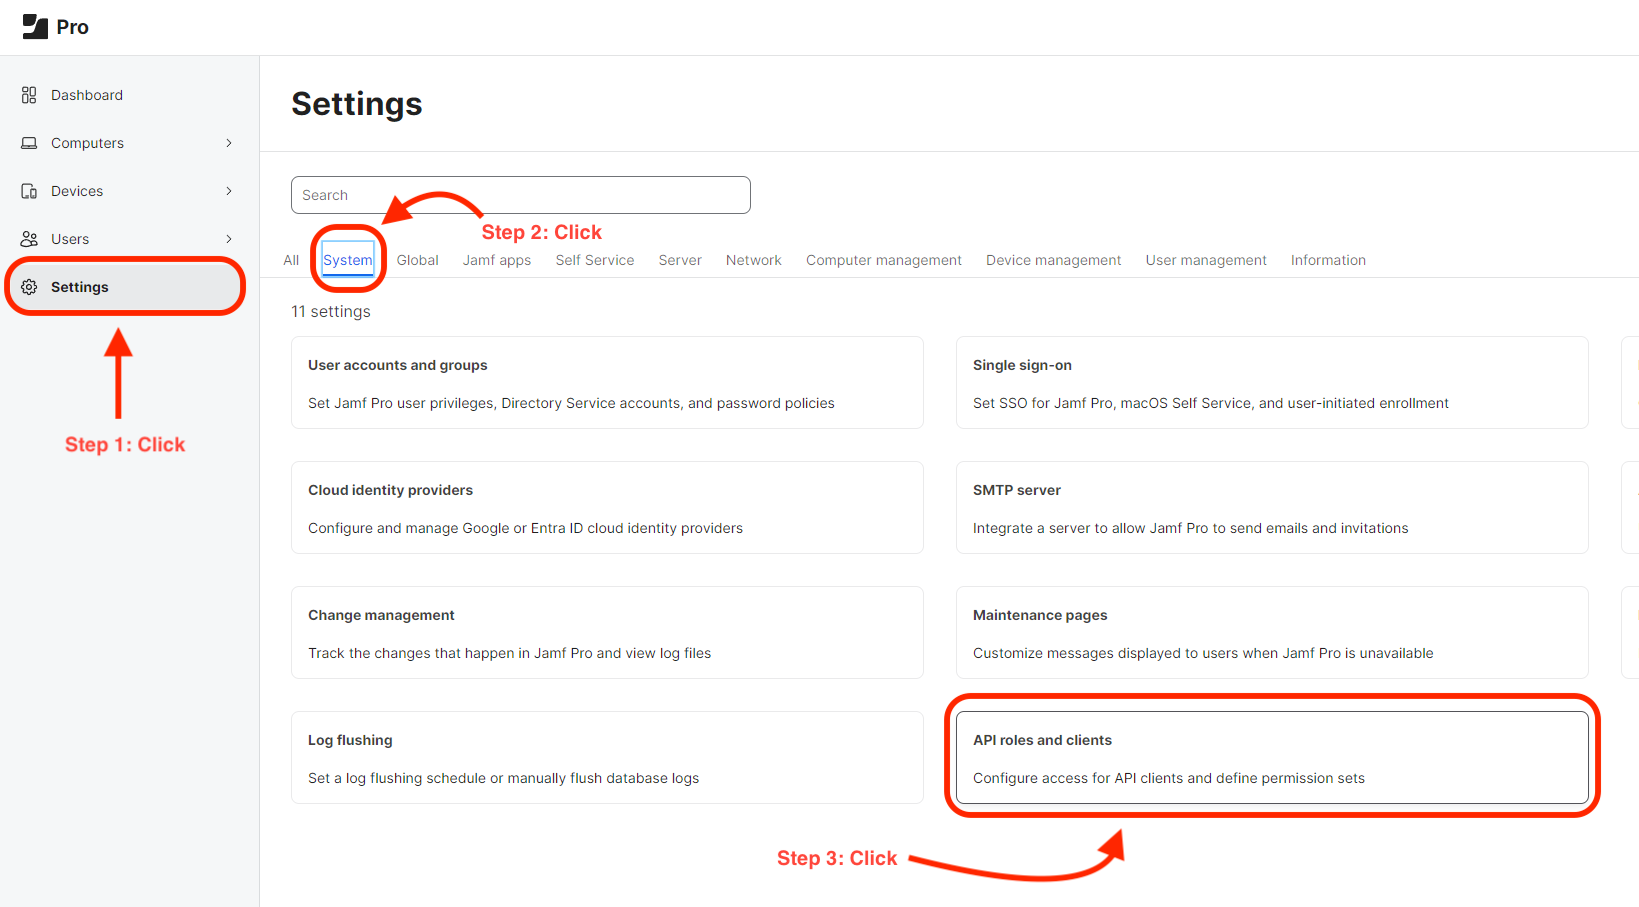The width and height of the screenshot is (1639, 907).
Task: Expand the Computers submenu chevron
Action: (x=229, y=143)
